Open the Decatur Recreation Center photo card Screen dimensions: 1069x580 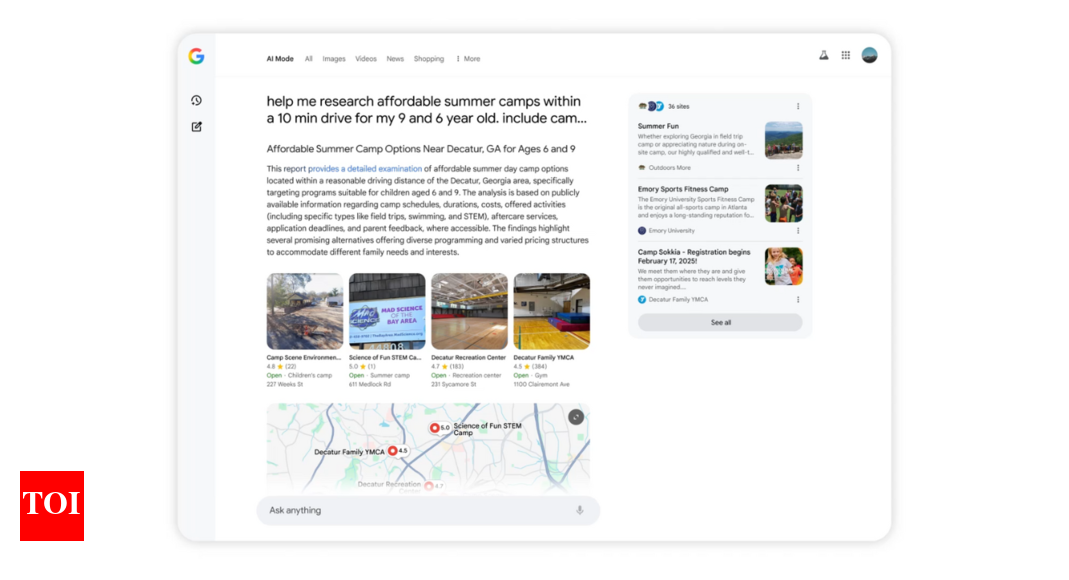tap(469, 311)
